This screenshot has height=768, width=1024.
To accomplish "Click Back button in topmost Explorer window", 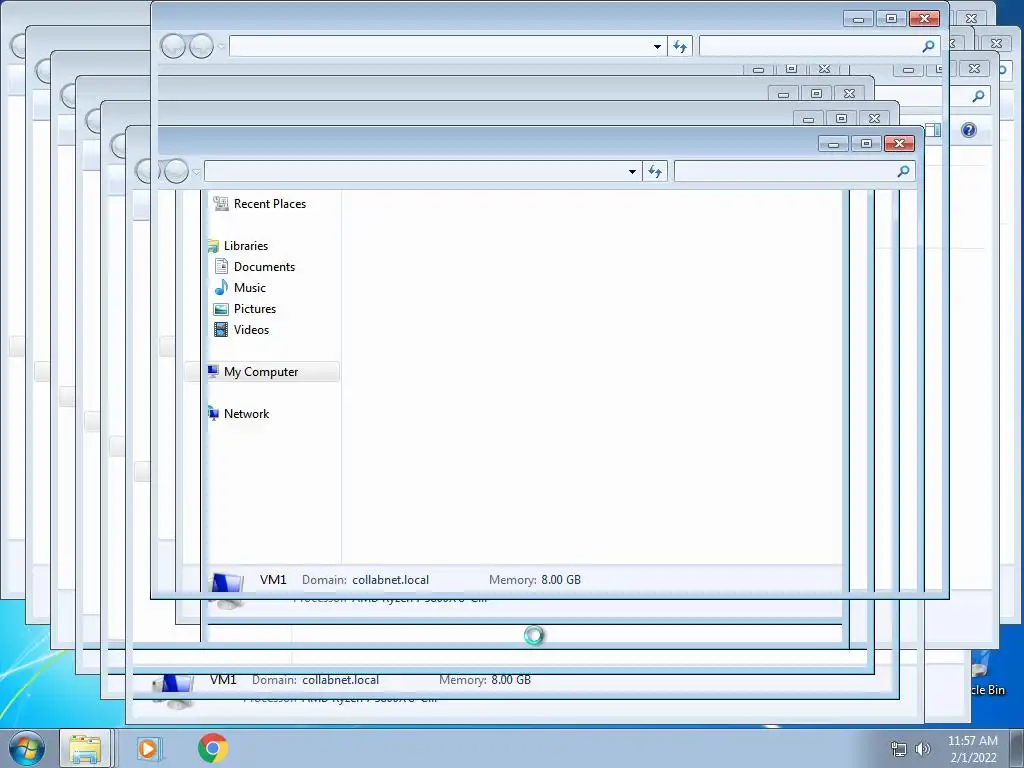I will pyautogui.click(x=173, y=46).
